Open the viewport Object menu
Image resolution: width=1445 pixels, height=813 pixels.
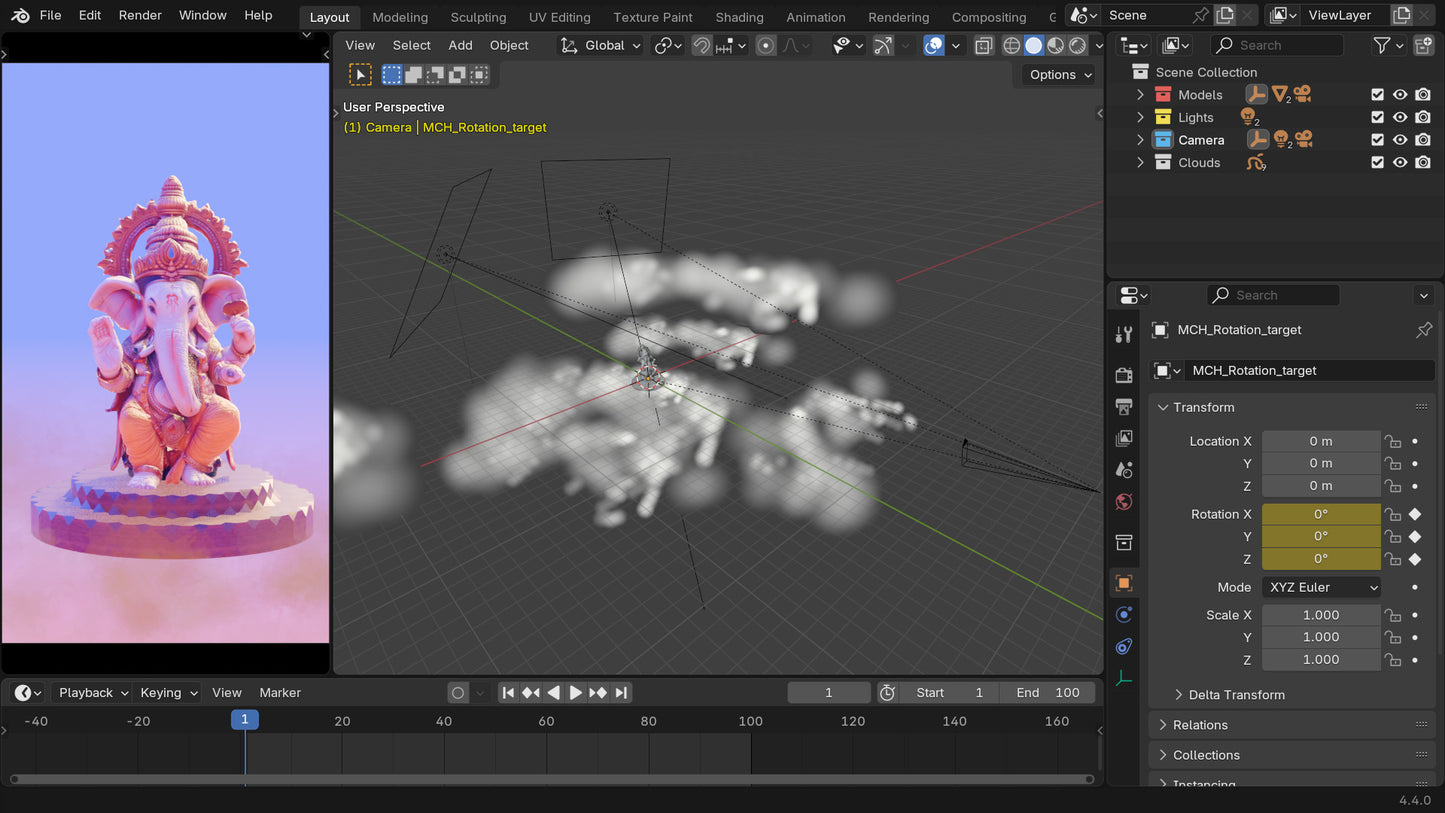509,45
